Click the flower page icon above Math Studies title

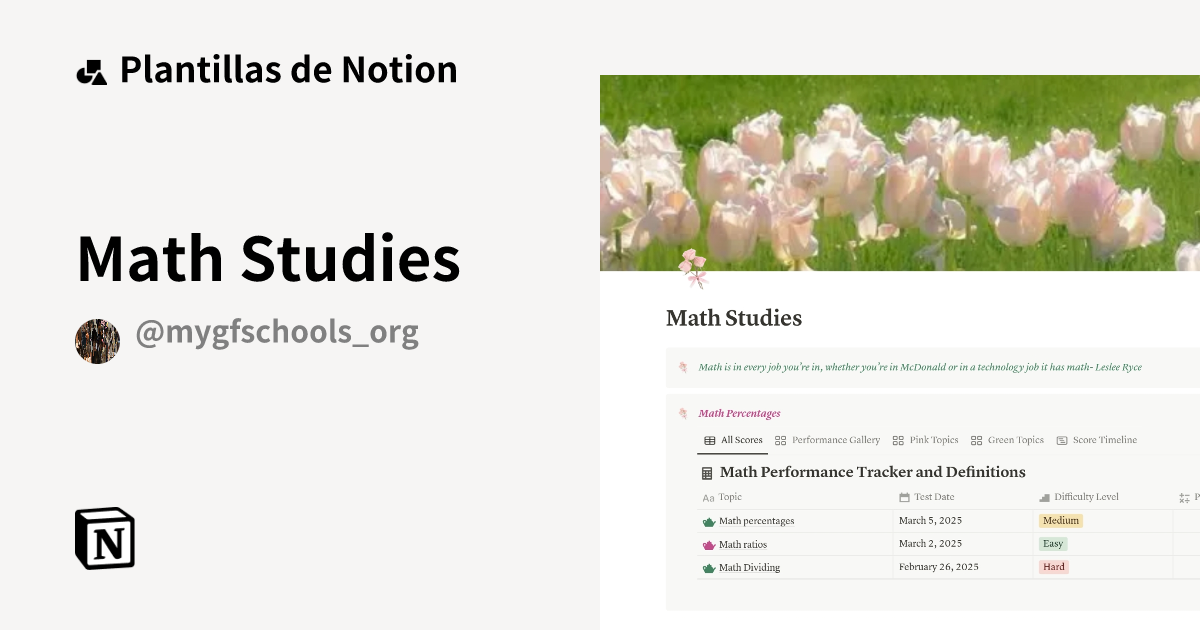pyautogui.click(x=697, y=268)
